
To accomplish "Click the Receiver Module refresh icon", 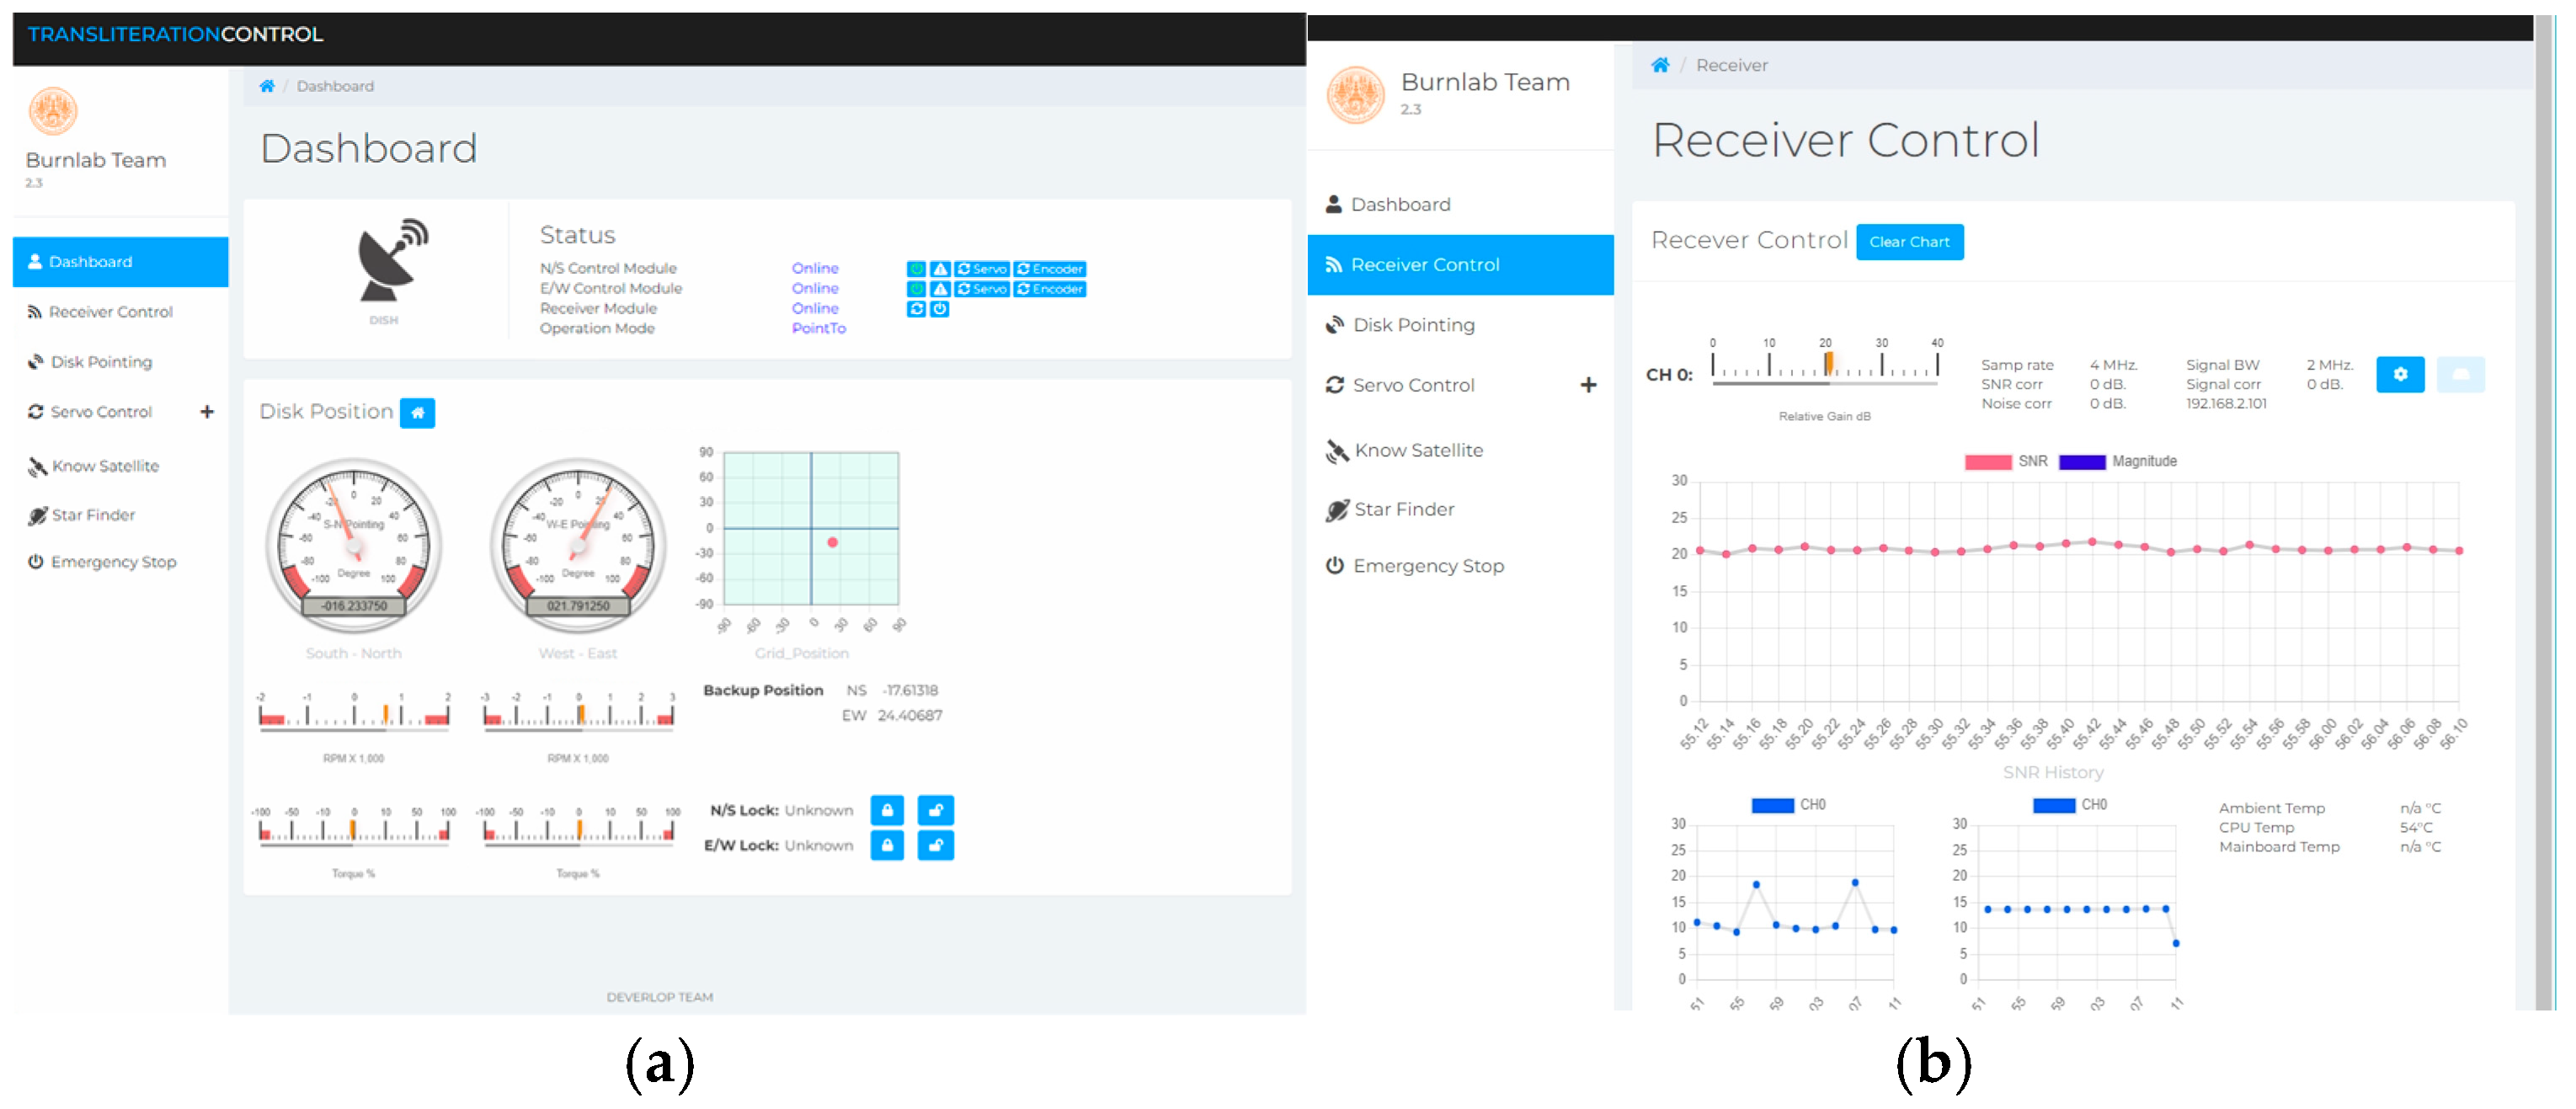I will point(916,309).
